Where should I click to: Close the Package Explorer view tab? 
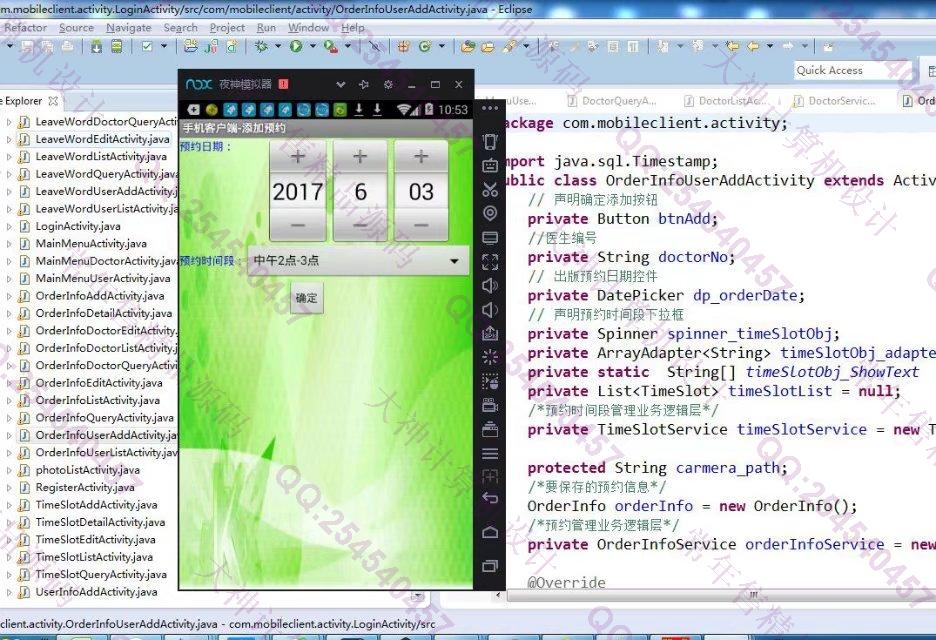[53, 101]
